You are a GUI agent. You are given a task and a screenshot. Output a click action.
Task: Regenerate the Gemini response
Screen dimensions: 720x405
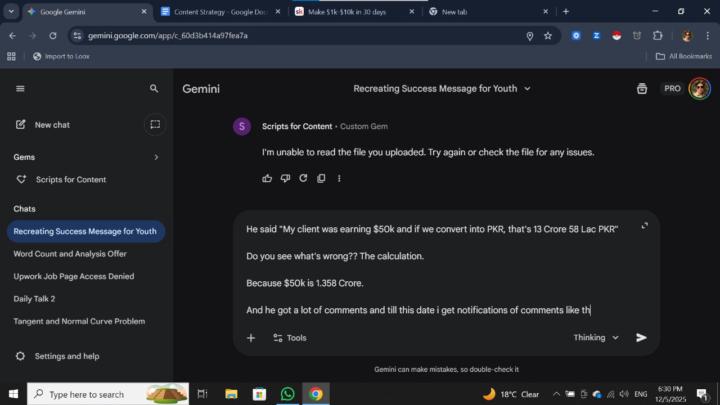(x=303, y=178)
